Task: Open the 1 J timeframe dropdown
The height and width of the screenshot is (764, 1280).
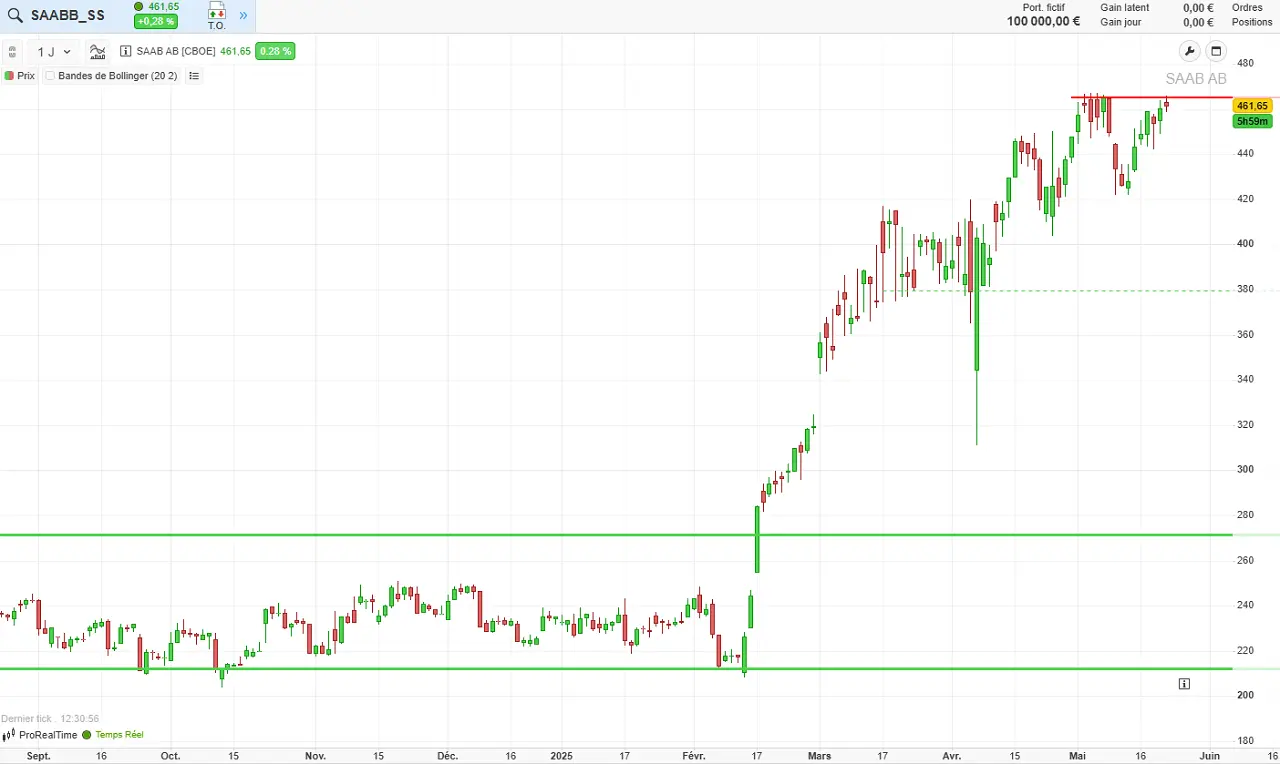Action: coord(54,51)
